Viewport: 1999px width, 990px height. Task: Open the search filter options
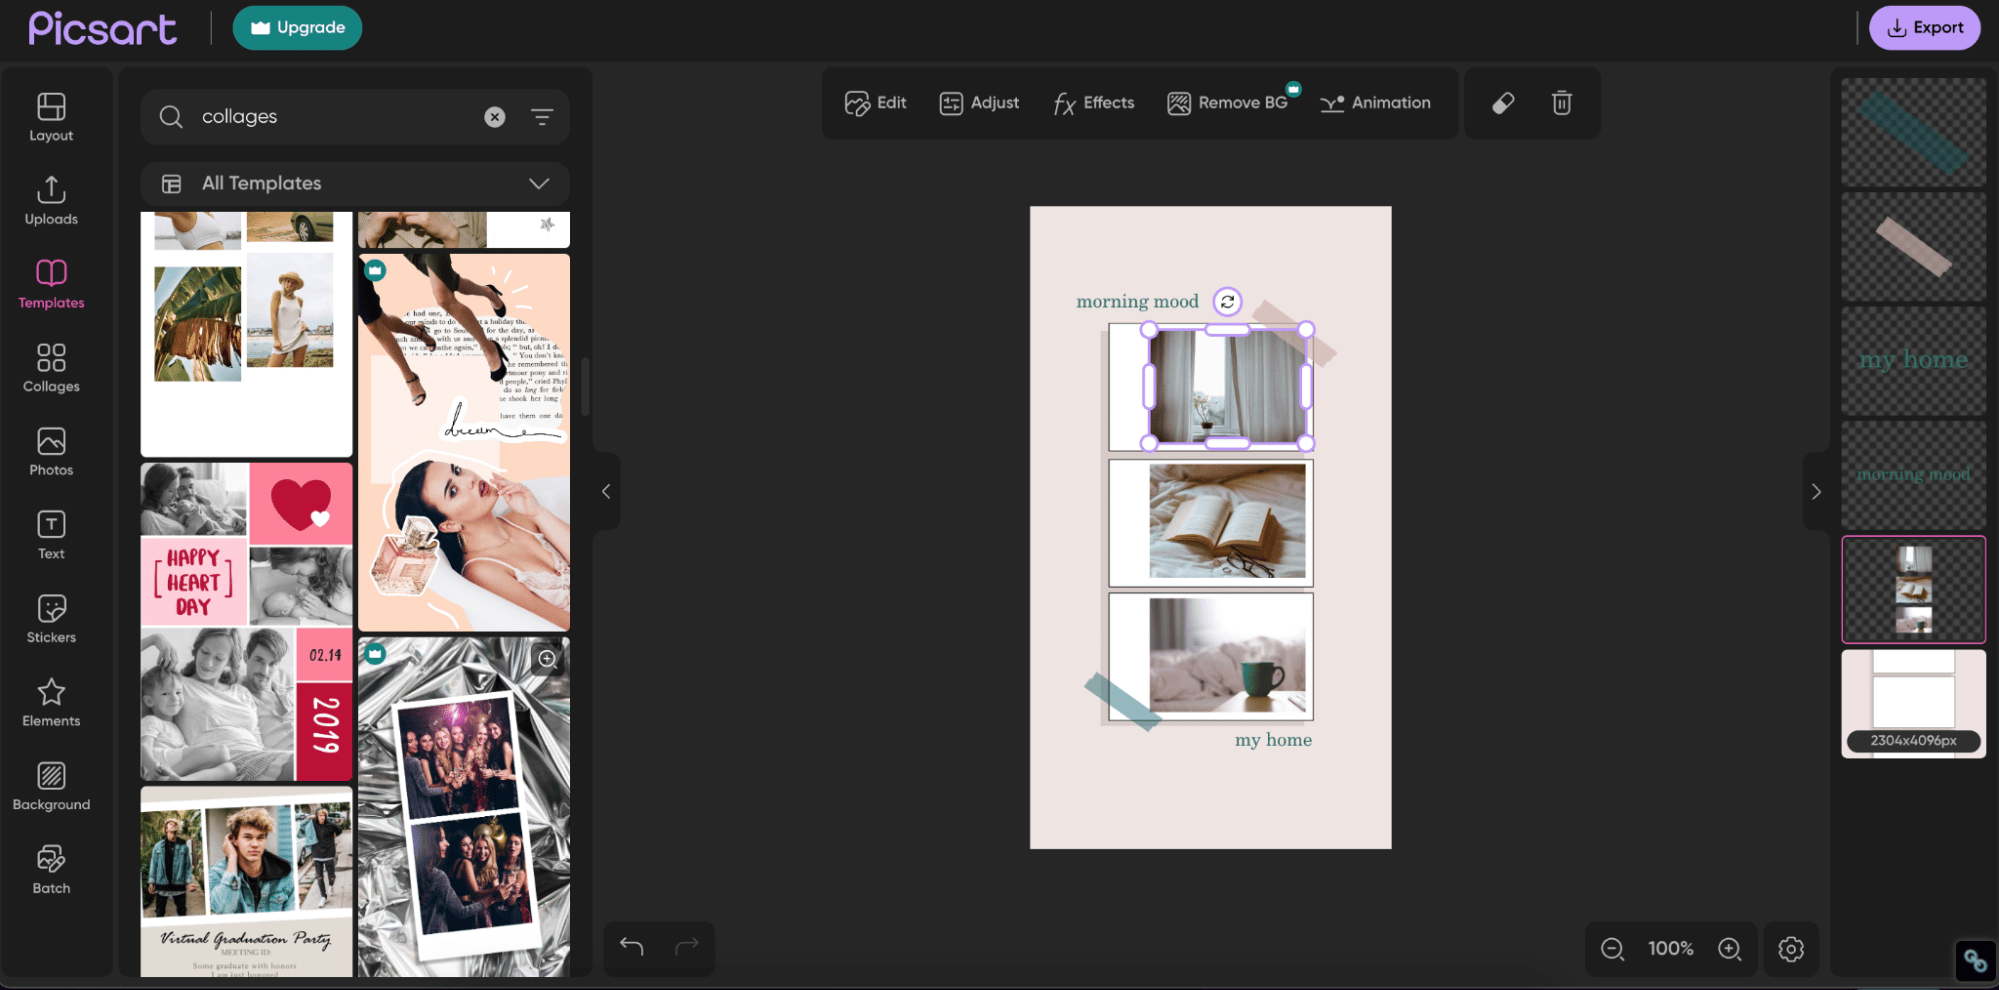[542, 117]
